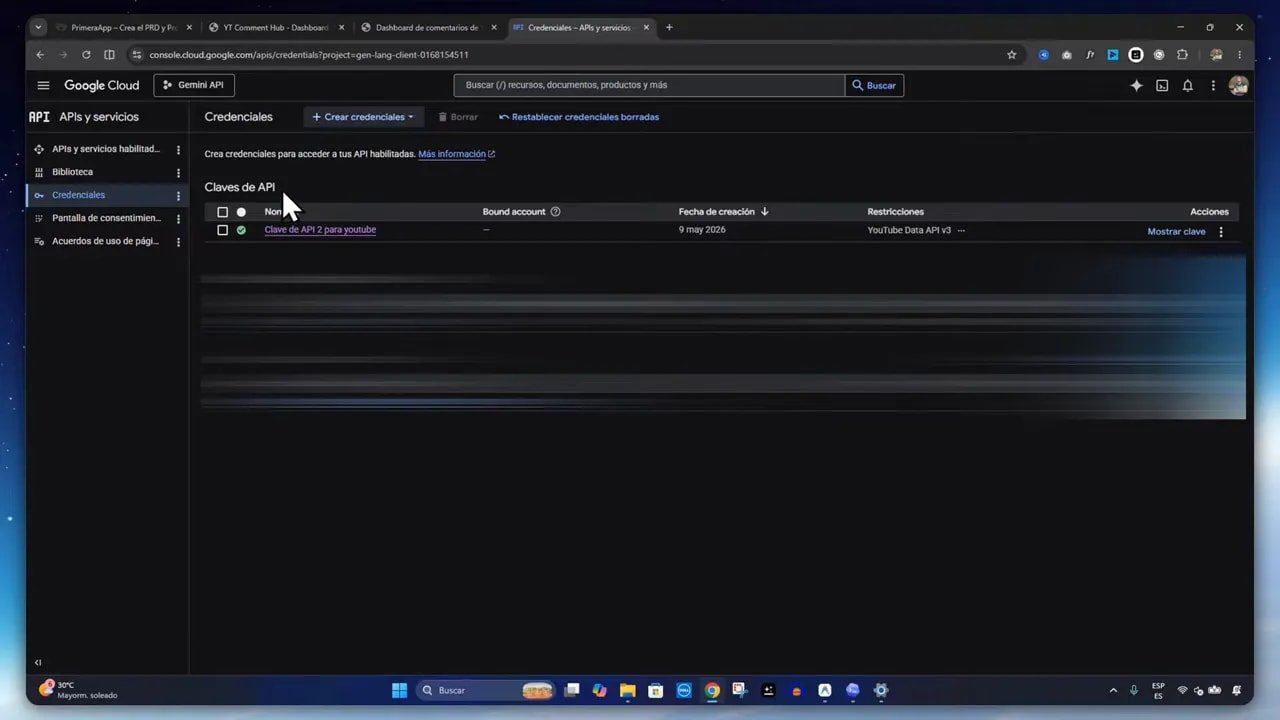This screenshot has width=1280, height=720.
Task: Open Chrome three-dot menu
Action: click(x=1240, y=55)
